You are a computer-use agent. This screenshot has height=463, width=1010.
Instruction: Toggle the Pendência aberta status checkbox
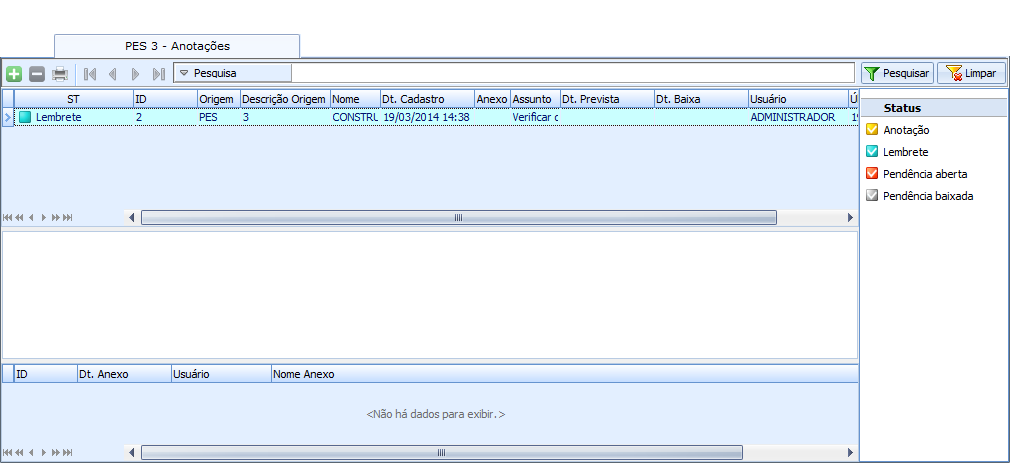click(x=872, y=174)
